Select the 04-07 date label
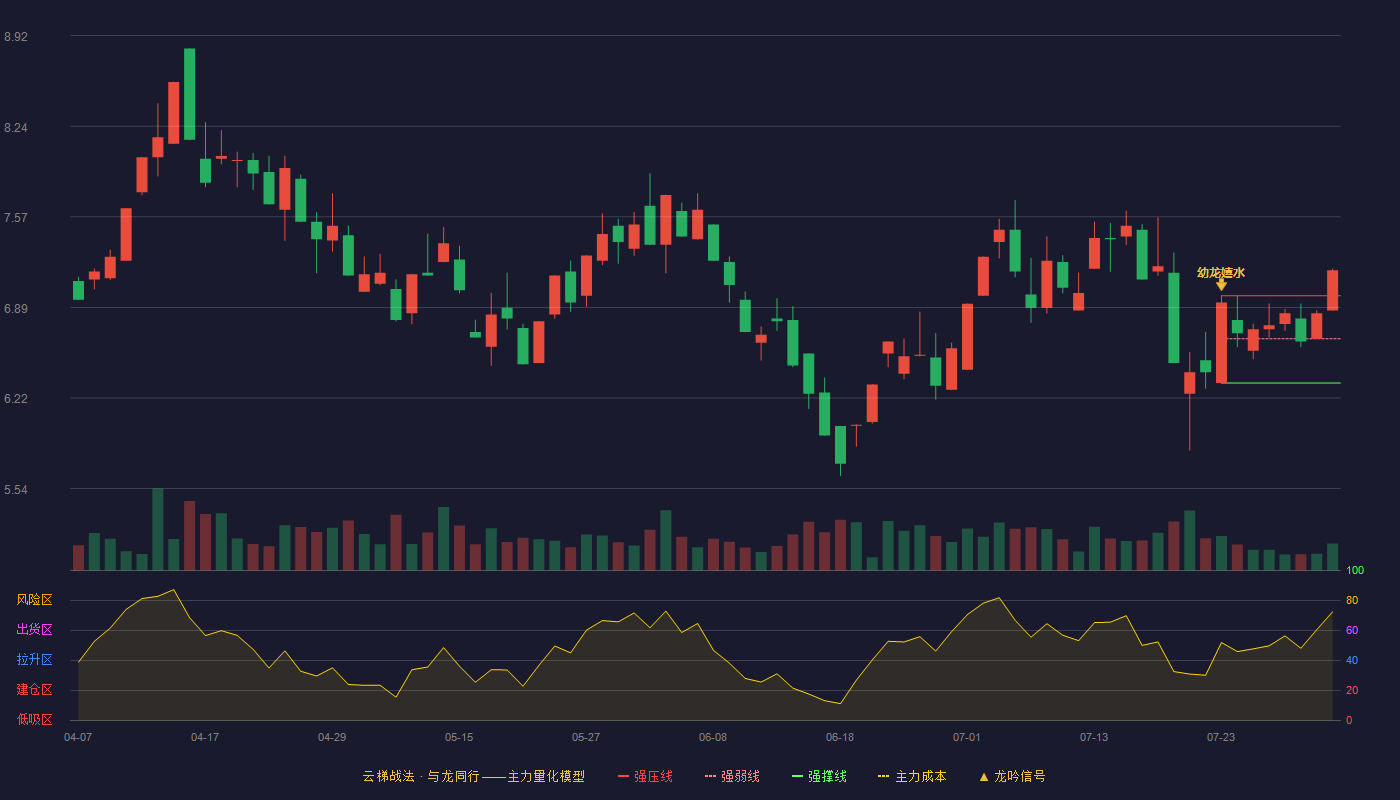Viewport: 1400px width, 800px height. point(78,737)
